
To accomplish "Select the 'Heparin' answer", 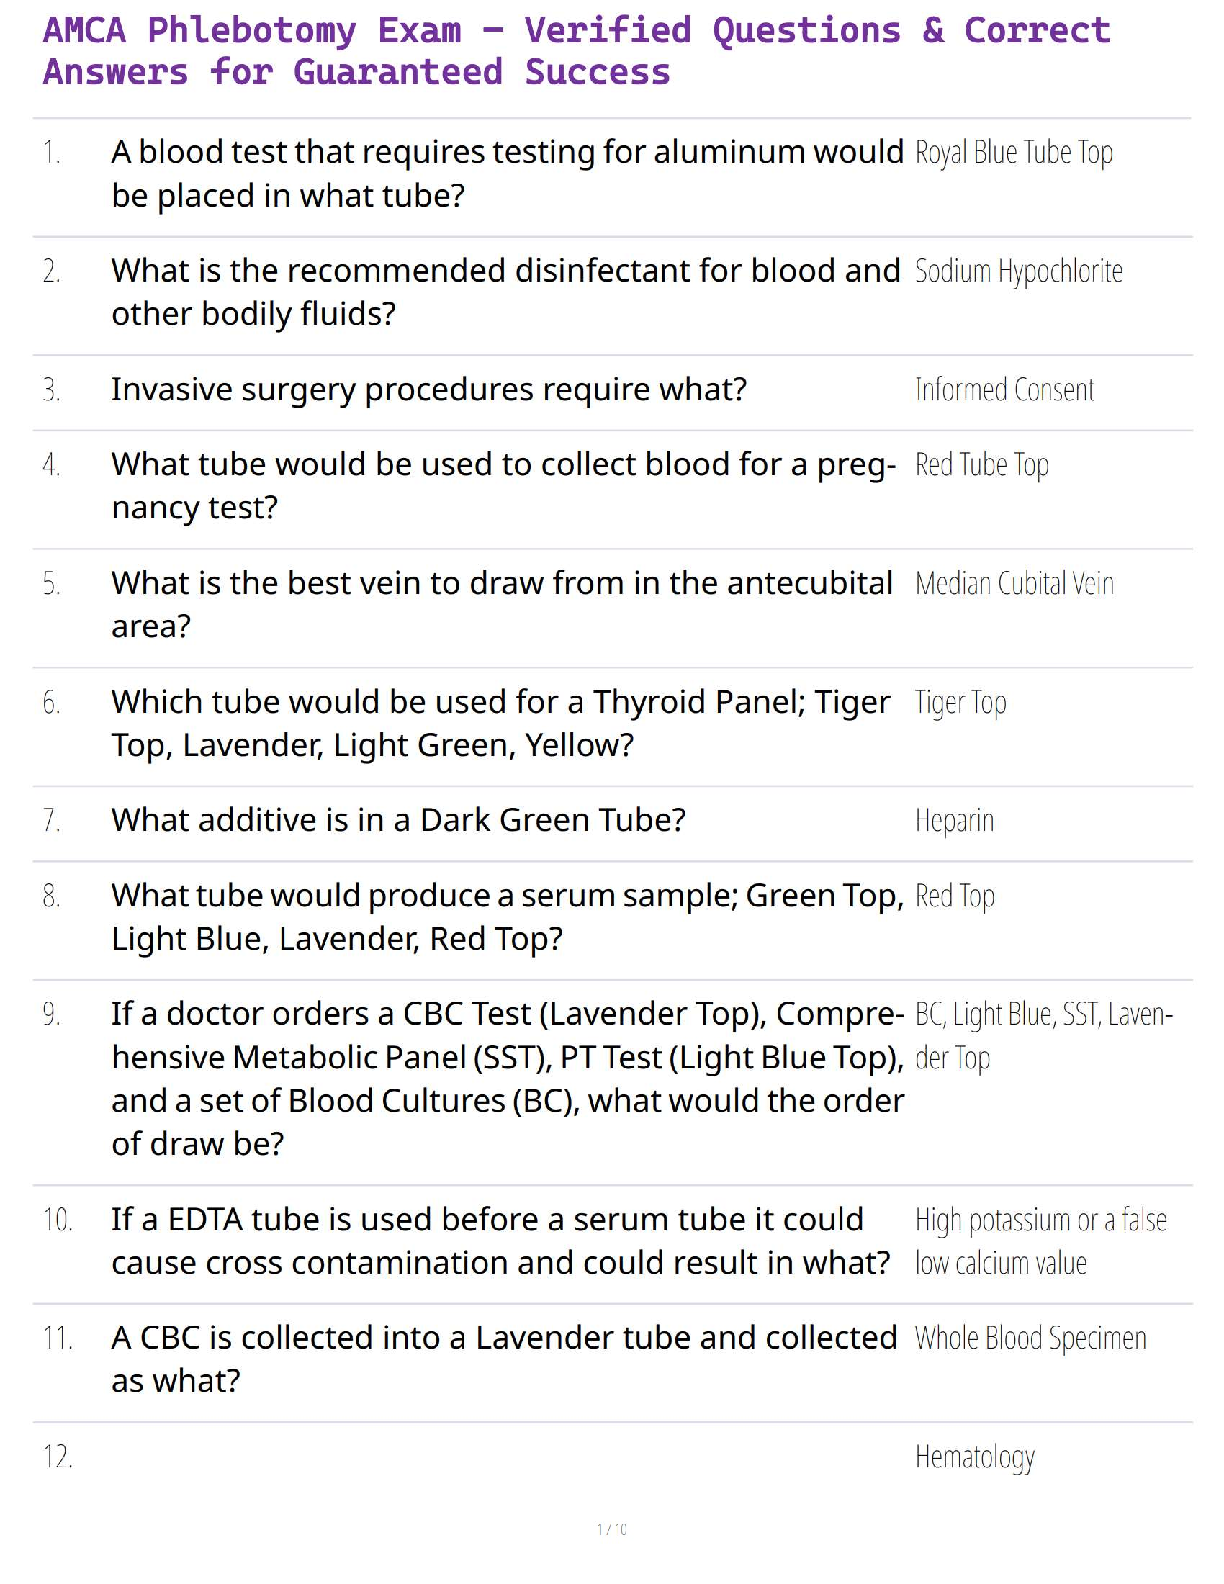I will [954, 822].
